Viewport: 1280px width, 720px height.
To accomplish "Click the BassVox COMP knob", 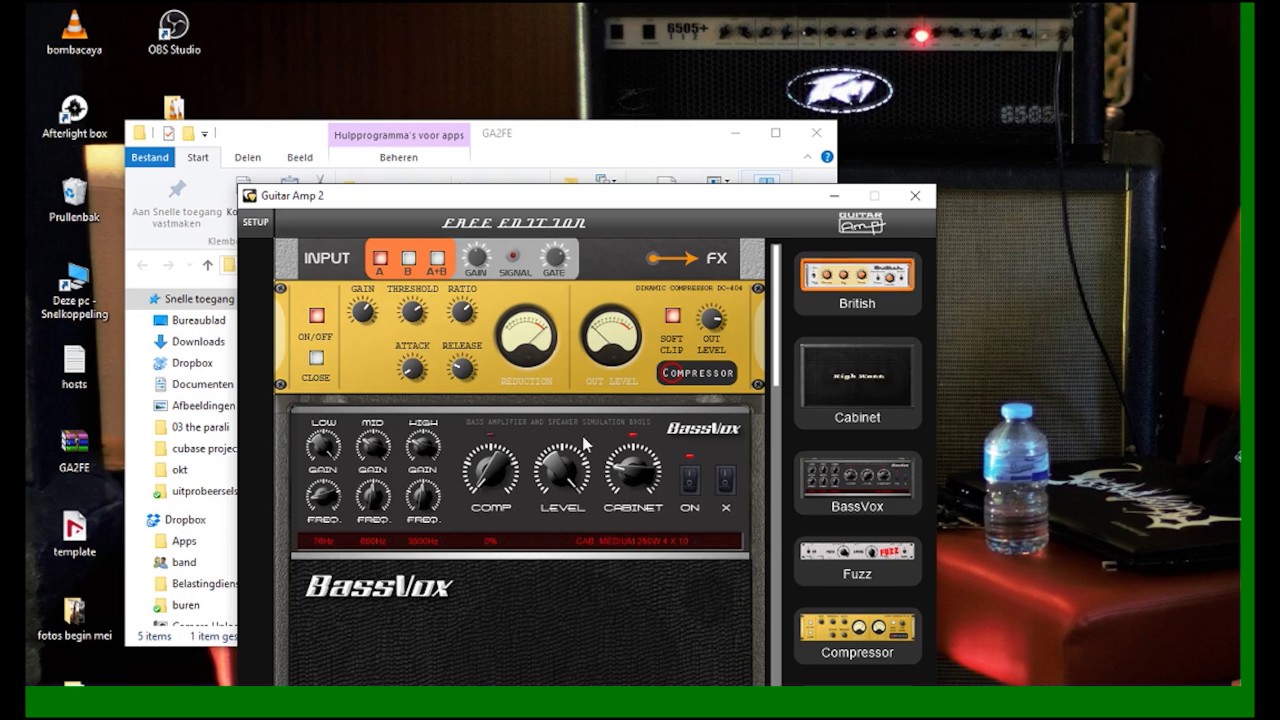I will [491, 470].
